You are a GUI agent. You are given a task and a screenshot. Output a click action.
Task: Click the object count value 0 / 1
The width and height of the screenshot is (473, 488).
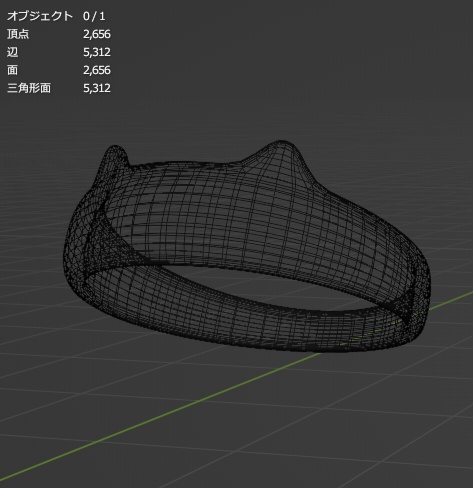tap(94, 16)
